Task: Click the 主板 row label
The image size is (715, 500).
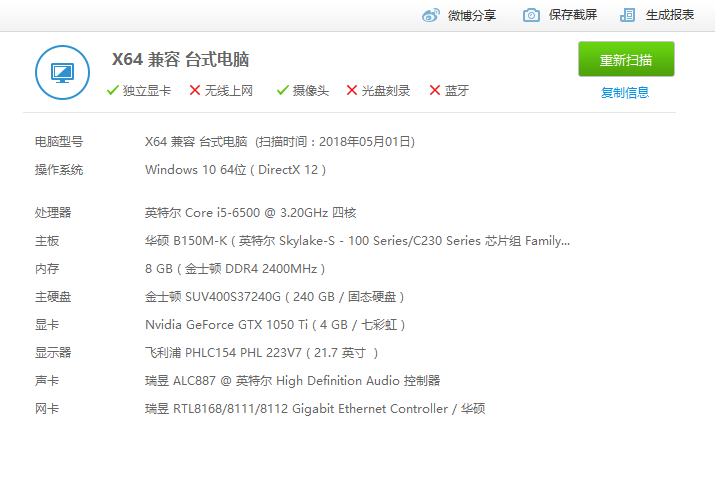Action: [x=47, y=241]
